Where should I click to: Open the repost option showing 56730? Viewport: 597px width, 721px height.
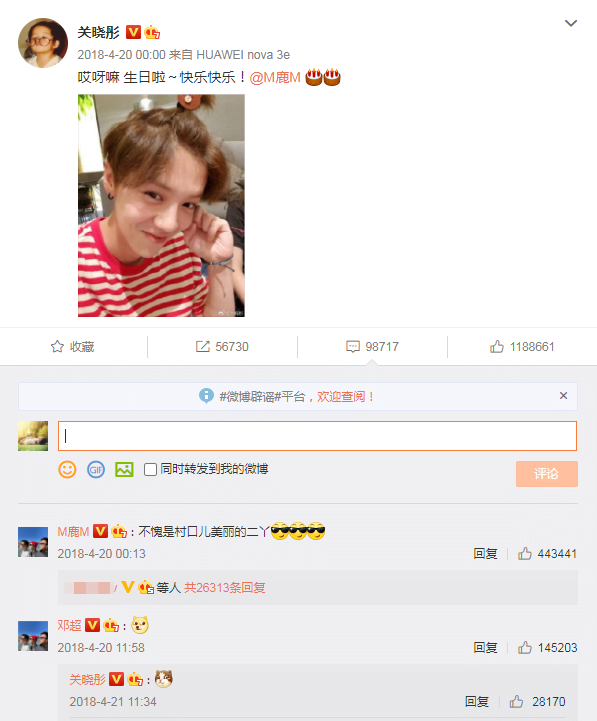(x=222, y=347)
